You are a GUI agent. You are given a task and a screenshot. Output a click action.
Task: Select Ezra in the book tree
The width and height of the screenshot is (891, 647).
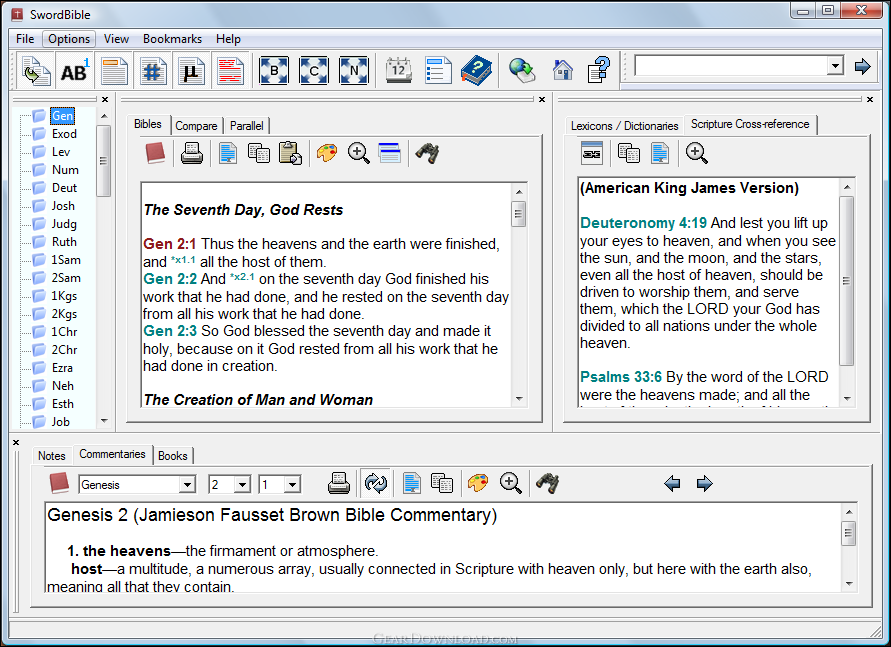coord(62,368)
